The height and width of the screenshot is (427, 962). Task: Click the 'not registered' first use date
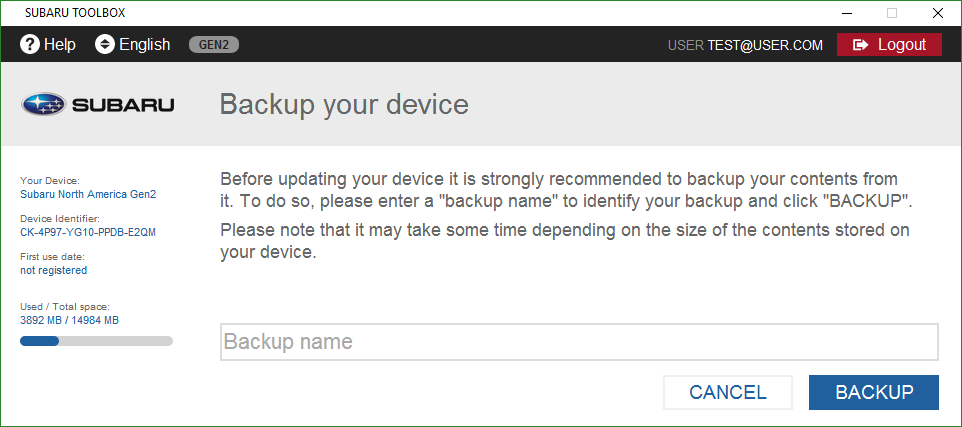click(x=53, y=270)
